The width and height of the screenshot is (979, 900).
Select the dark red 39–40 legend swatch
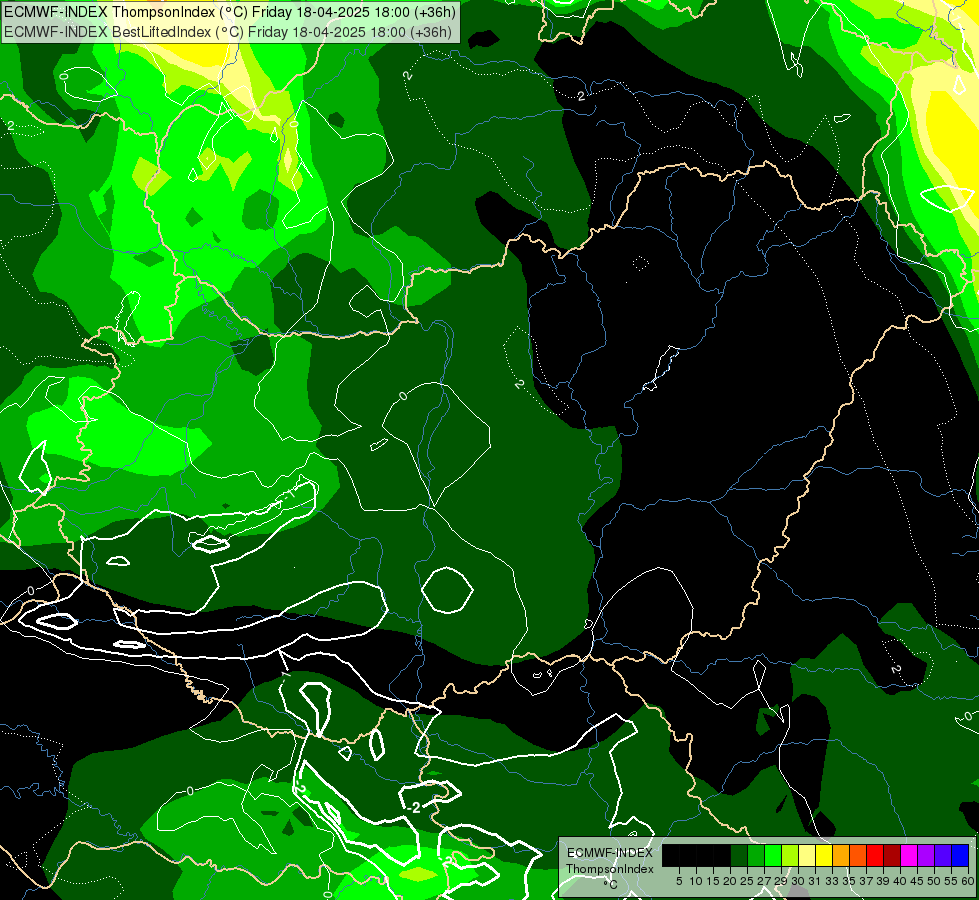tap(892, 855)
